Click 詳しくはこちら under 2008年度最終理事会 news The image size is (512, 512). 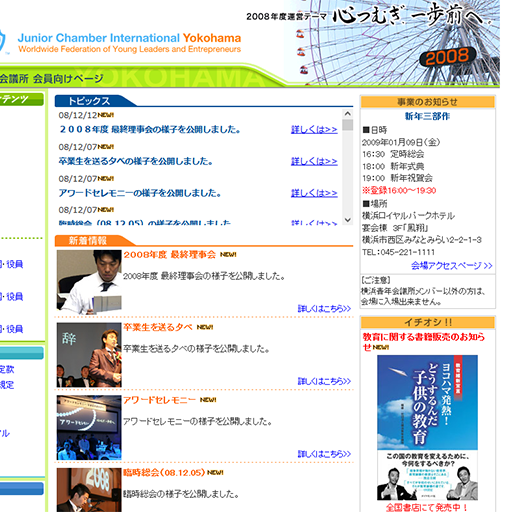(x=324, y=309)
